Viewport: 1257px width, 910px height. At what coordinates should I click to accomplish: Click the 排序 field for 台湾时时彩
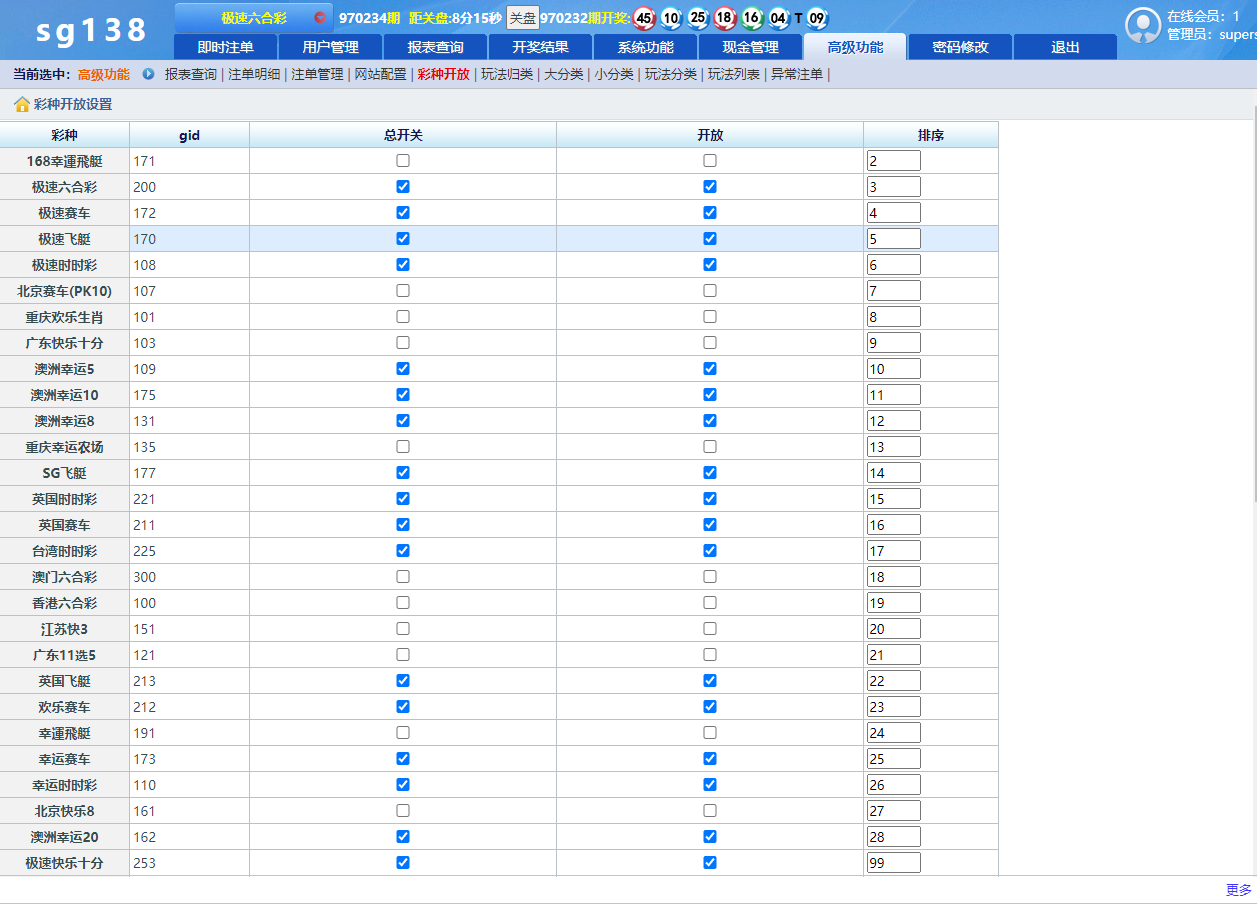894,551
